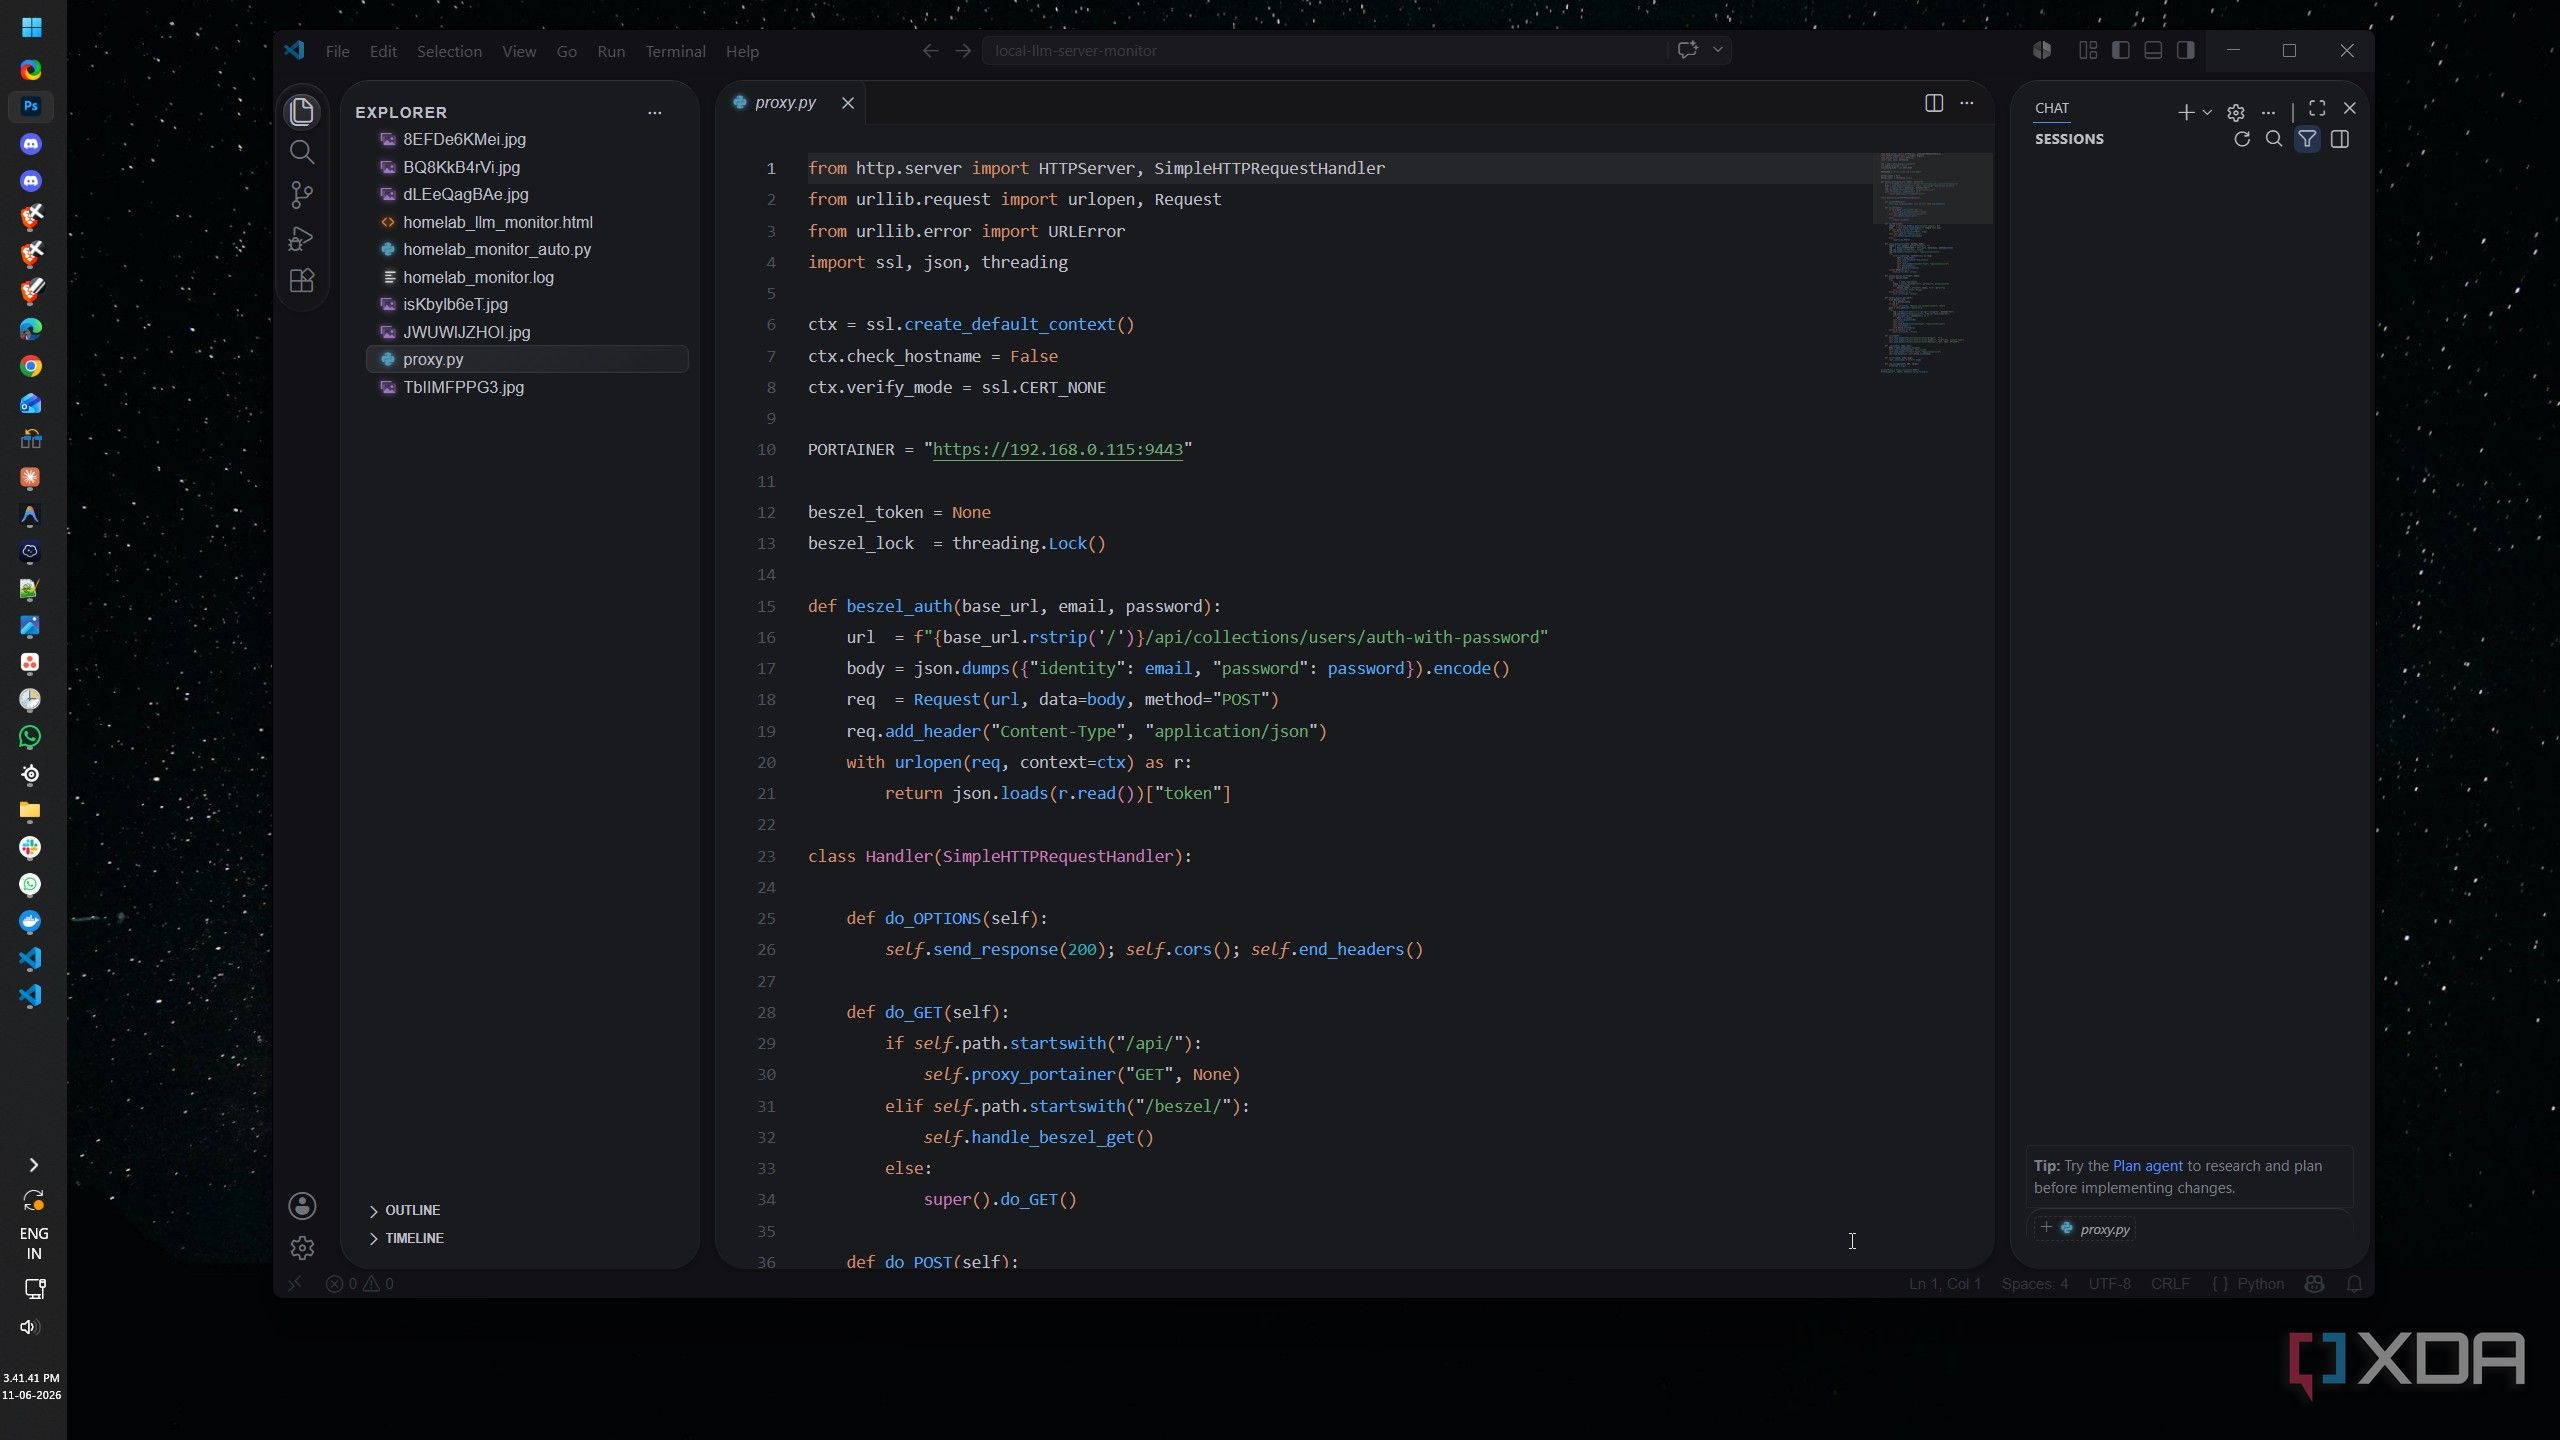Toggle the sessions filter funnel
Image resolution: width=2560 pixels, height=1440 pixels.
[x=2307, y=139]
